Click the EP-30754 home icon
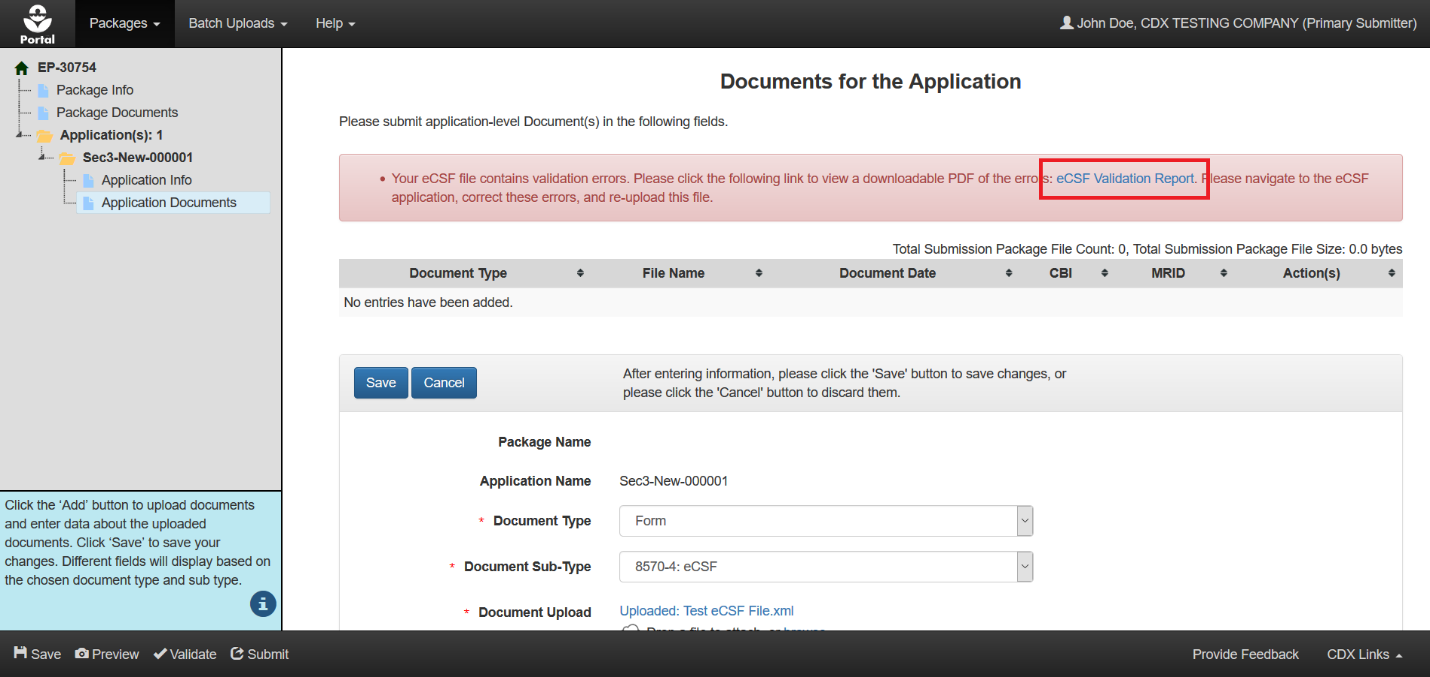The width and height of the screenshot is (1430, 677). pyautogui.click(x=21, y=68)
